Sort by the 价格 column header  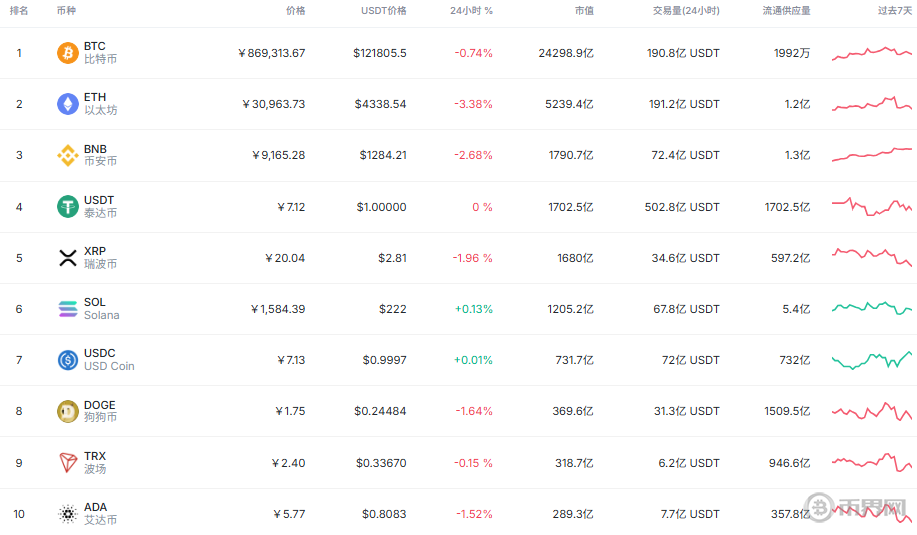[x=295, y=10]
